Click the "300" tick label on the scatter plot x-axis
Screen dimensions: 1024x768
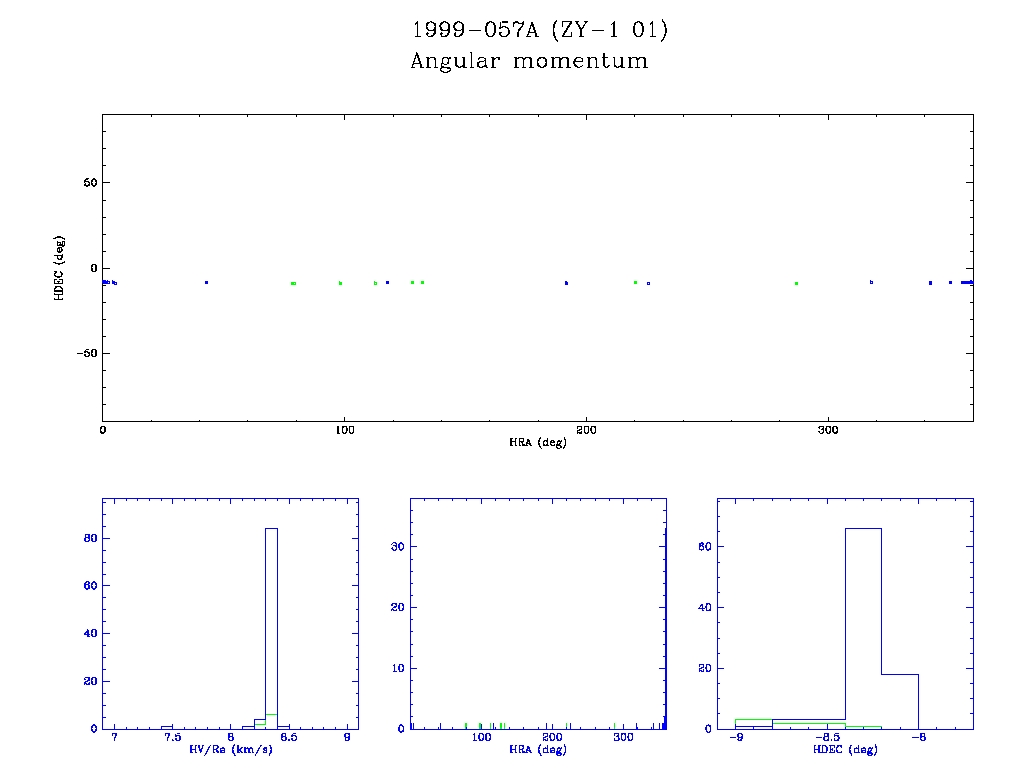point(827,430)
